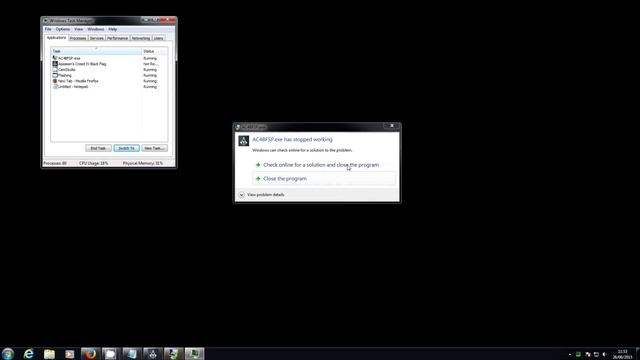Sort by the Task column header
Screen dimensions: 640x360
tap(96, 51)
